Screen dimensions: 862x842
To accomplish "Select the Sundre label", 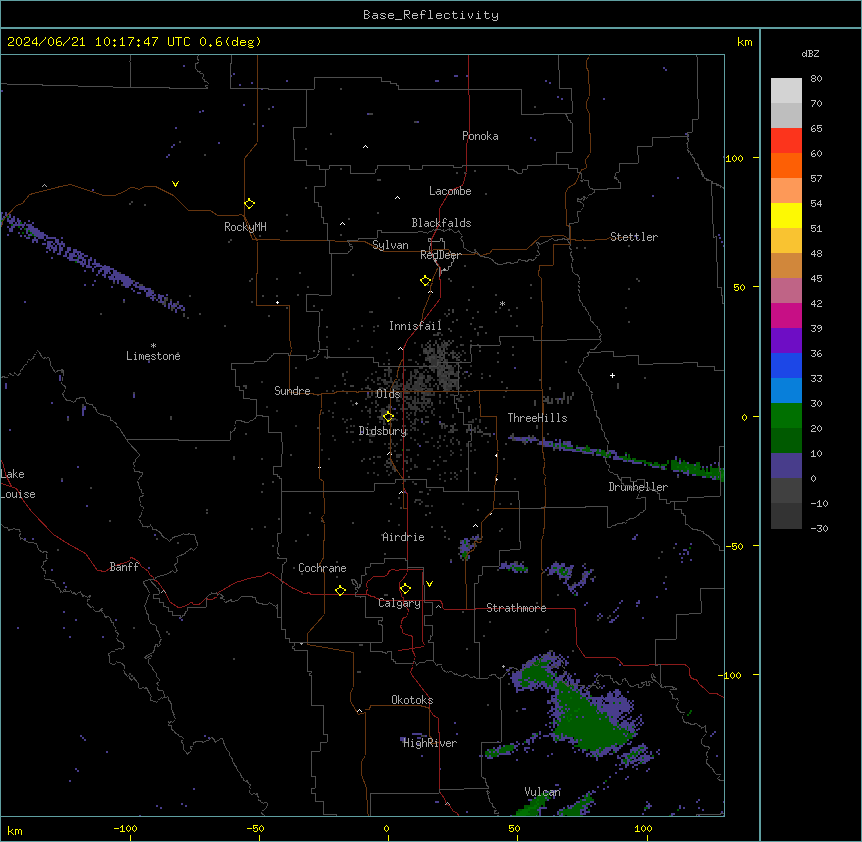I will click(292, 391).
